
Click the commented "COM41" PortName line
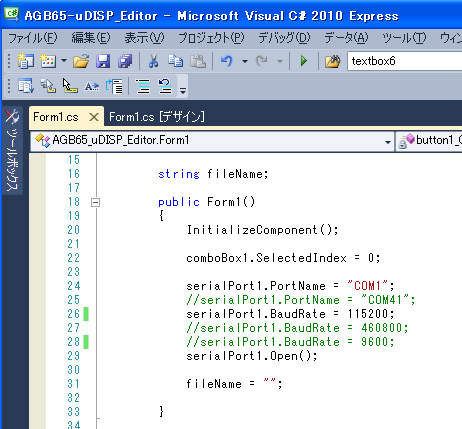coord(301,300)
